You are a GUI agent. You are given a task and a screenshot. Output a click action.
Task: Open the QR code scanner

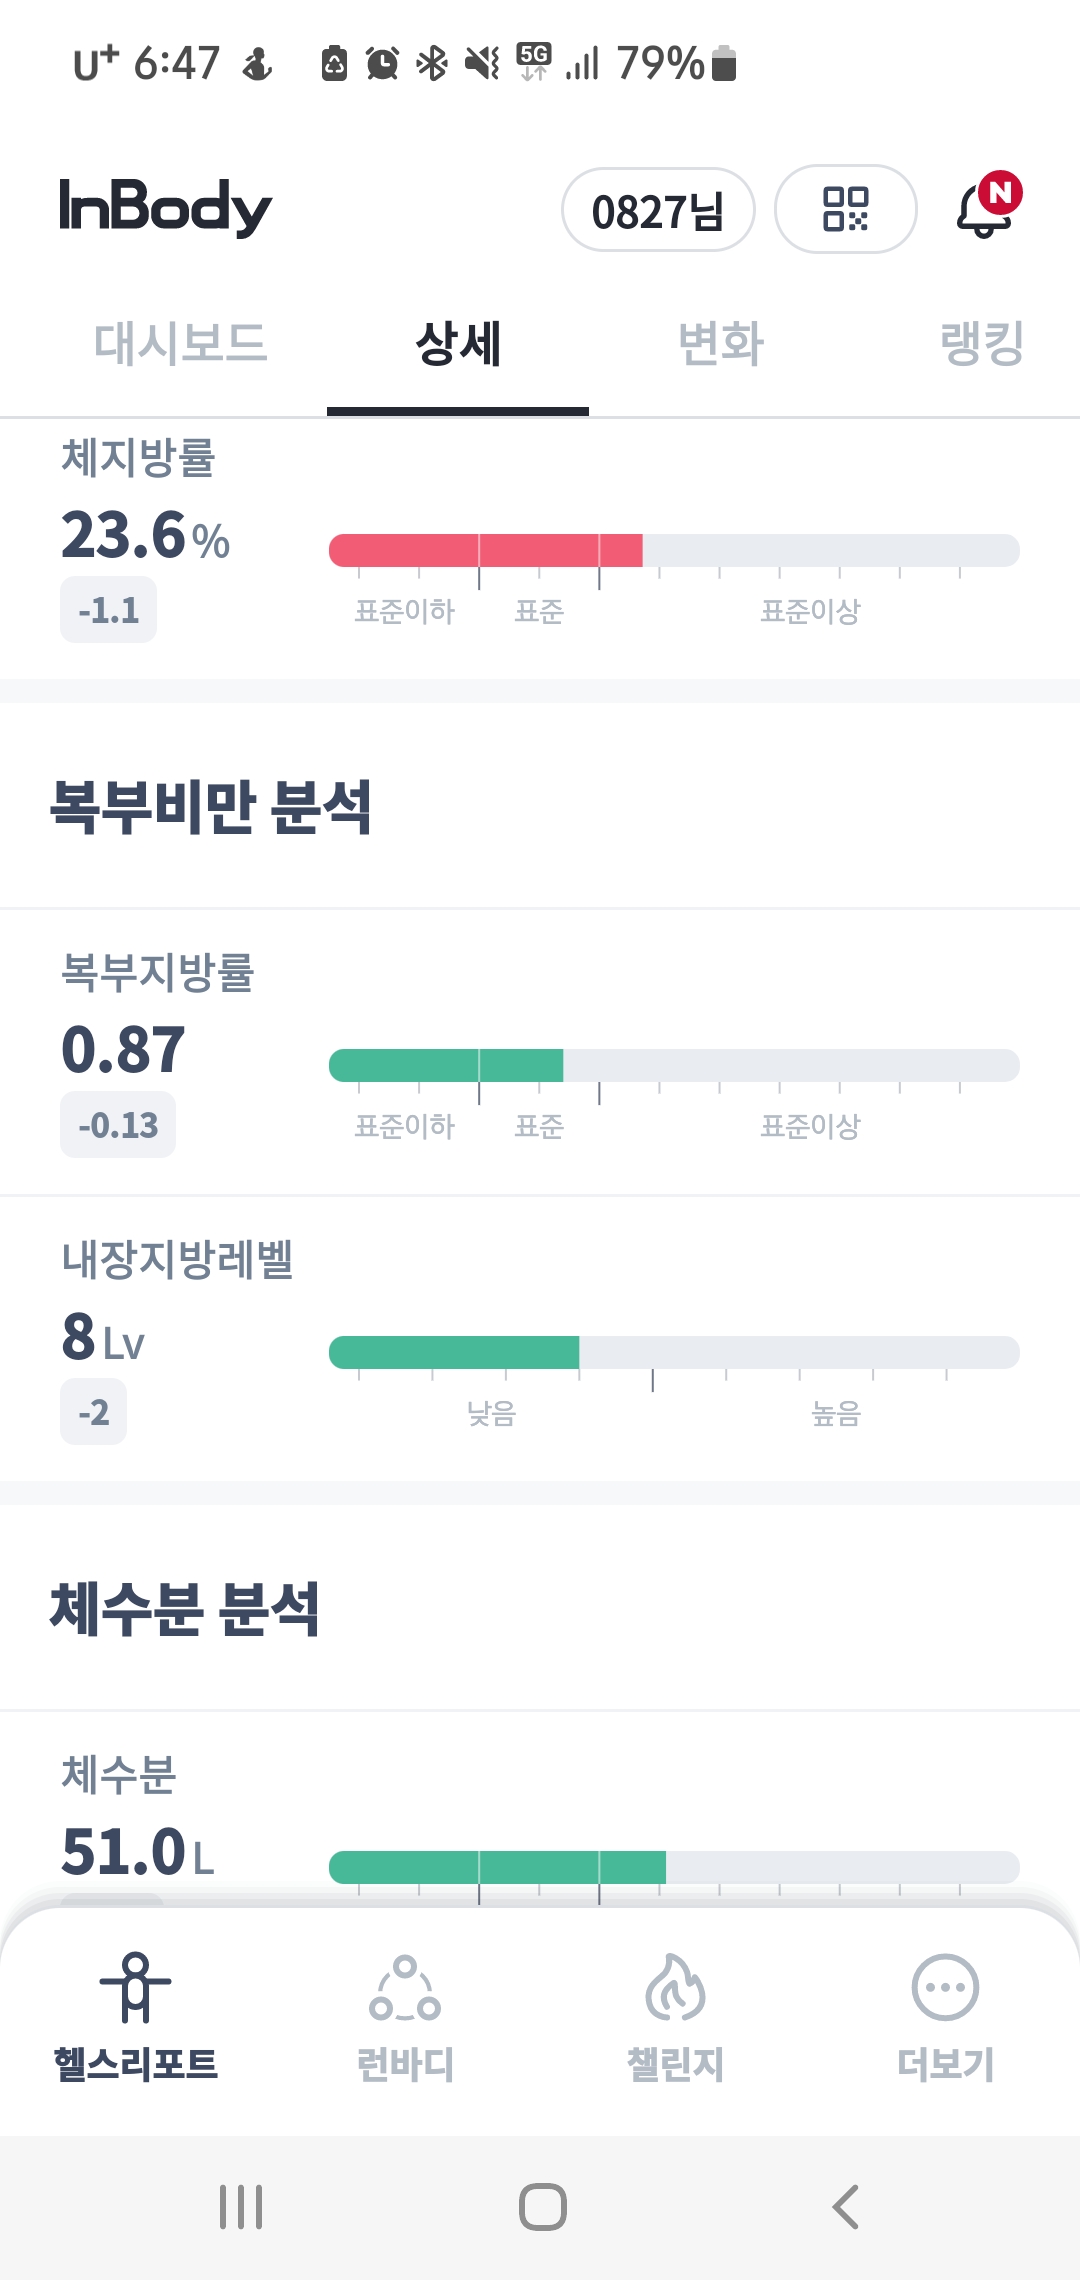[x=845, y=209]
